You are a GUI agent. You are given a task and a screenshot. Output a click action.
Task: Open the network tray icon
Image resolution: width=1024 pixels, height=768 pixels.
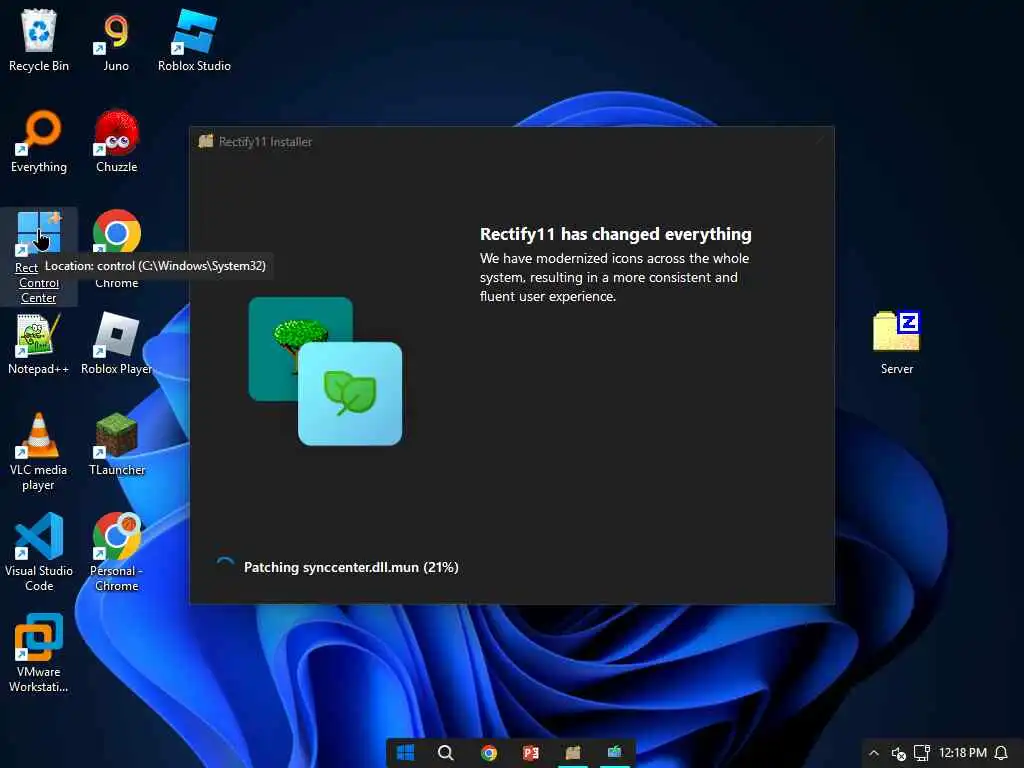coord(921,753)
